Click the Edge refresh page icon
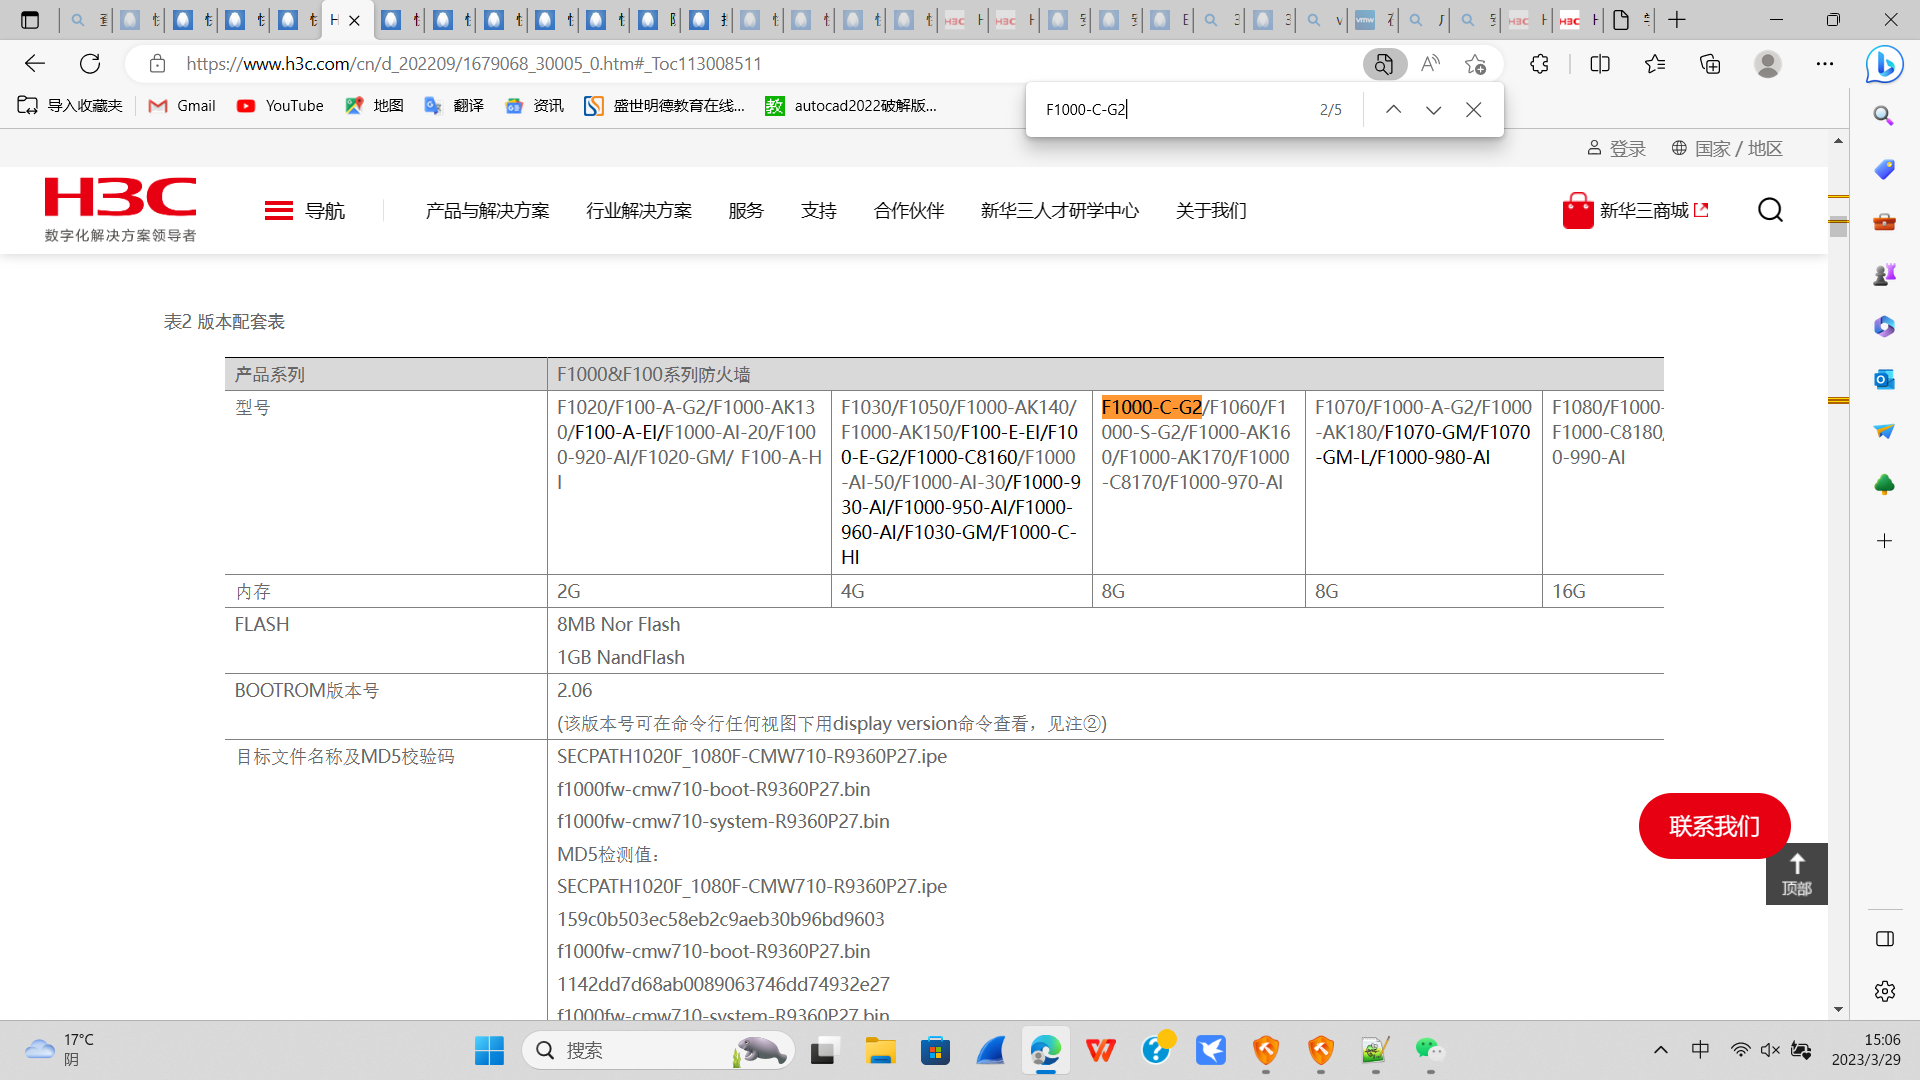 click(90, 64)
